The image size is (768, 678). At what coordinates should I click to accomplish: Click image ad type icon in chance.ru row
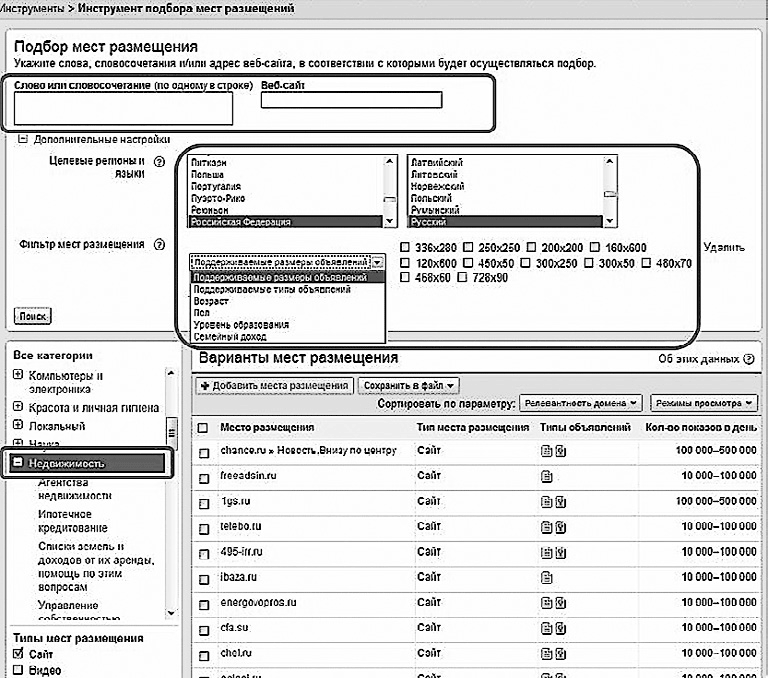(561, 451)
